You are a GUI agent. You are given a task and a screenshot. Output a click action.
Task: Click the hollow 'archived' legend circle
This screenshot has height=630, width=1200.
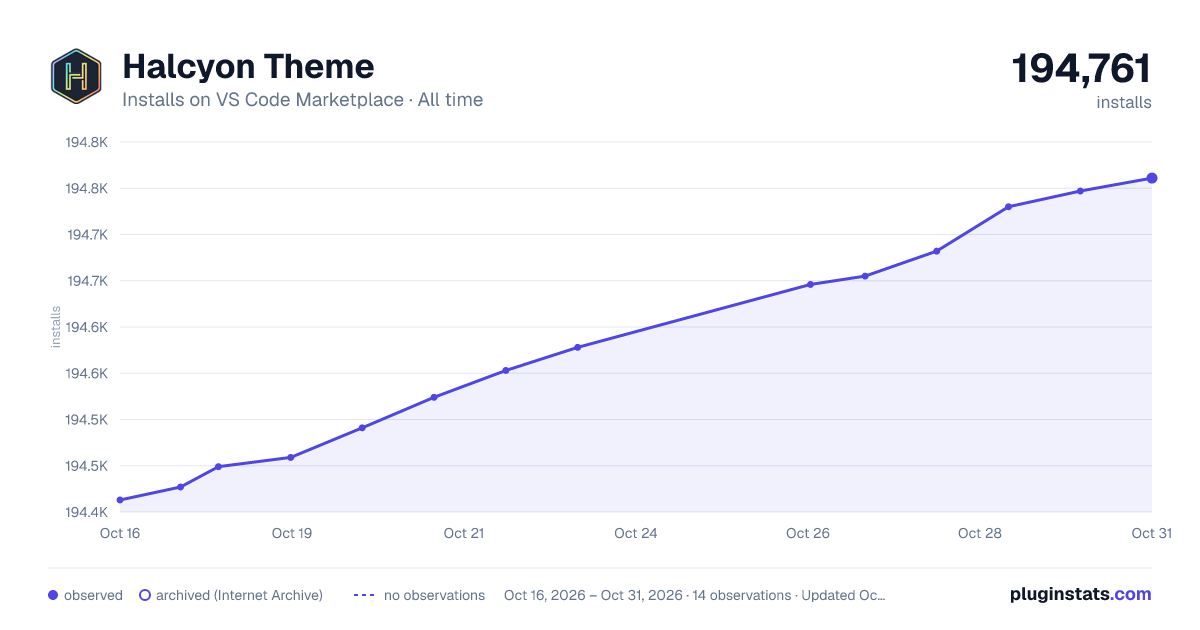(x=144, y=595)
